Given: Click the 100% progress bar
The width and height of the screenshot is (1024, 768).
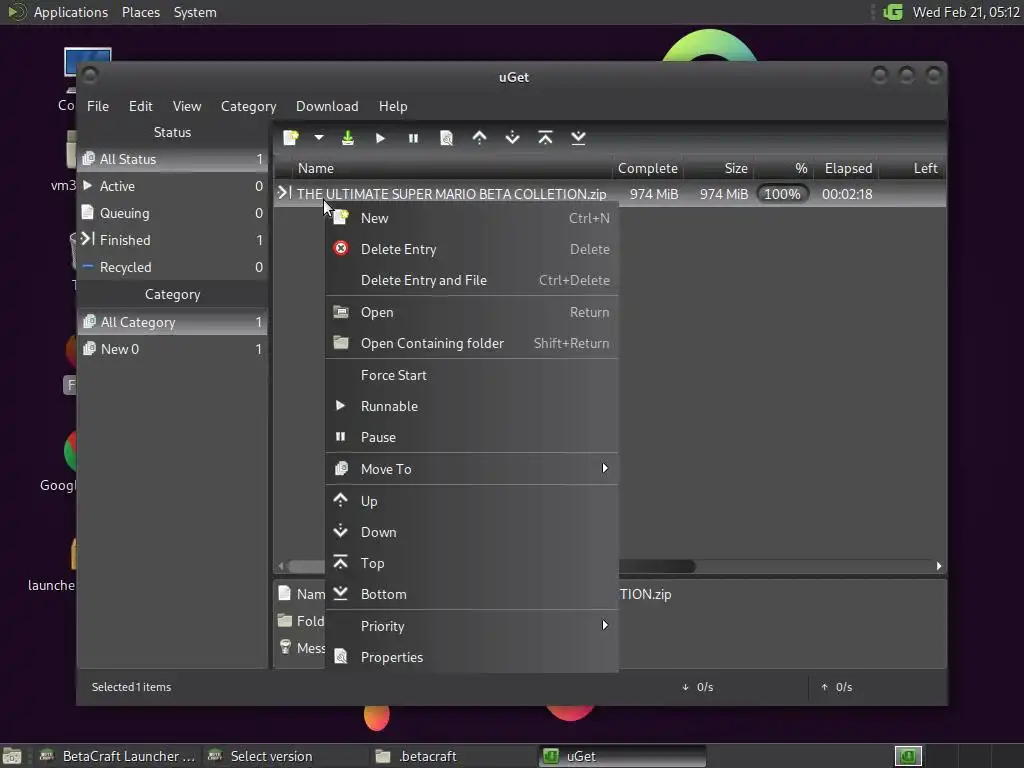Looking at the screenshot, I should tap(782, 194).
